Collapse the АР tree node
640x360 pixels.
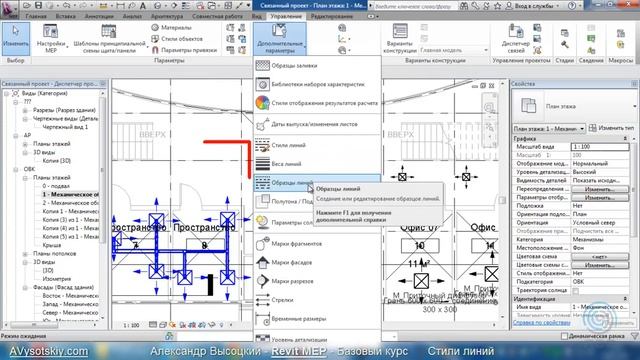pos(16,136)
